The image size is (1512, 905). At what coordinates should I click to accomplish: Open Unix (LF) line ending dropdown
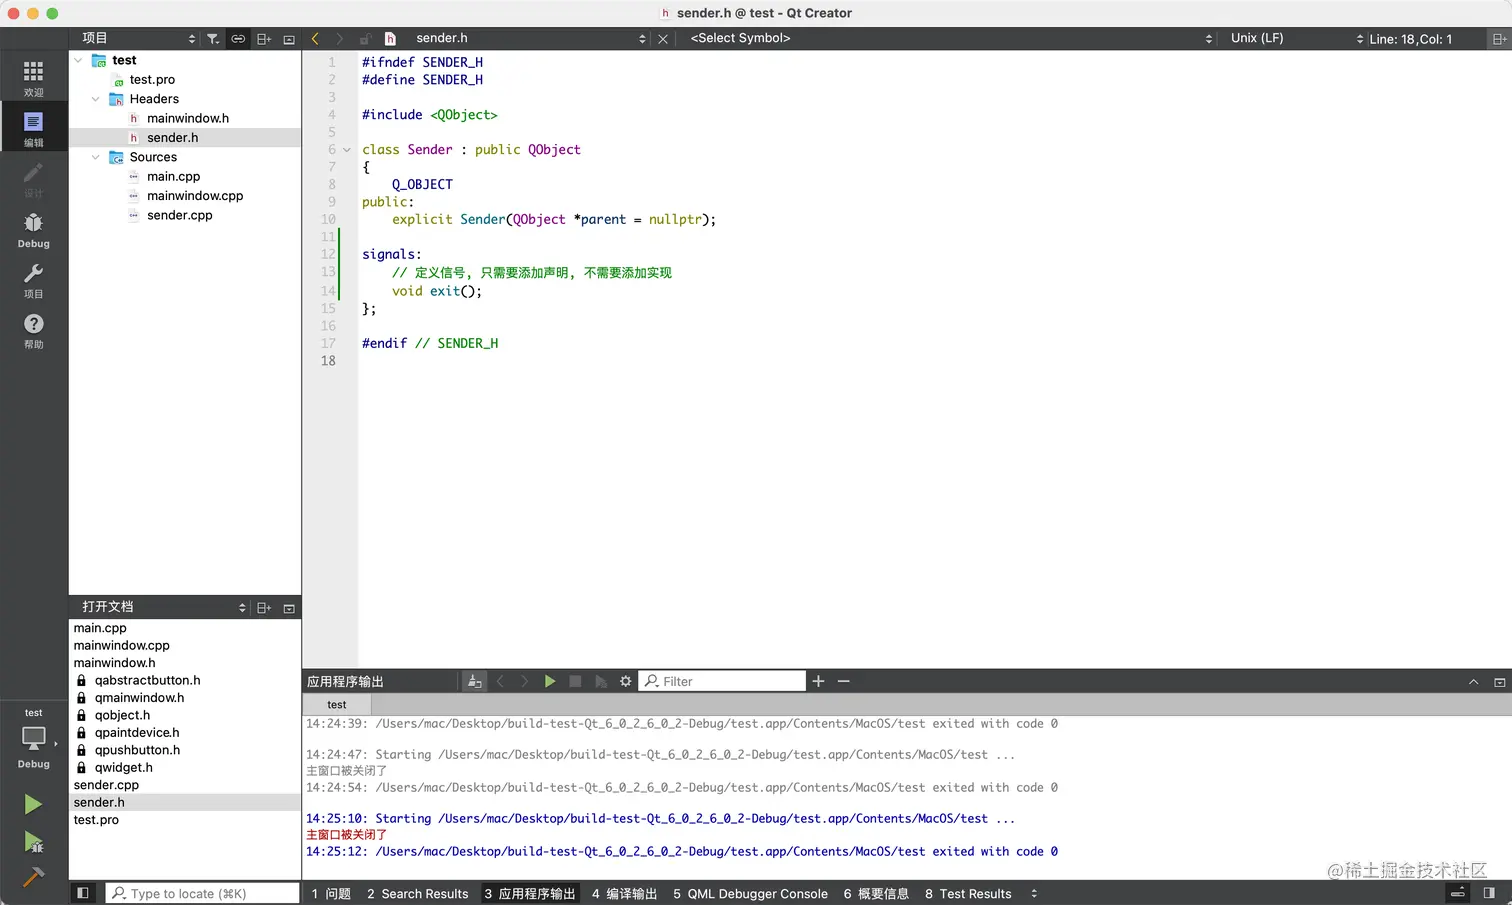click(1296, 38)
